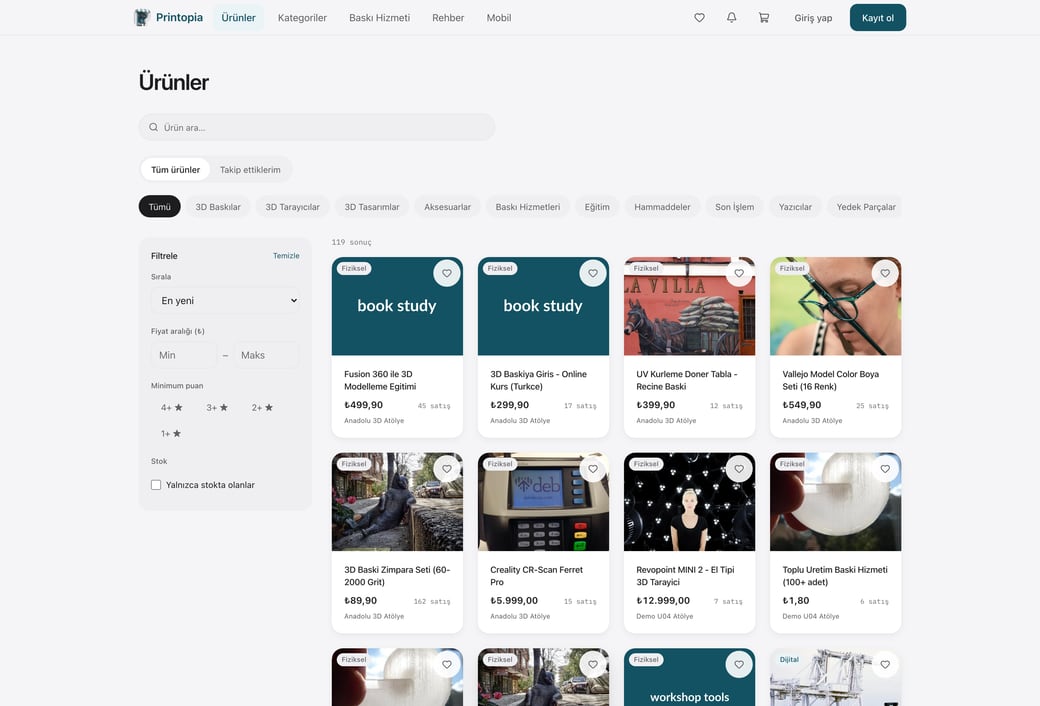
Task: Click the Min price input field
Action: 184,355
